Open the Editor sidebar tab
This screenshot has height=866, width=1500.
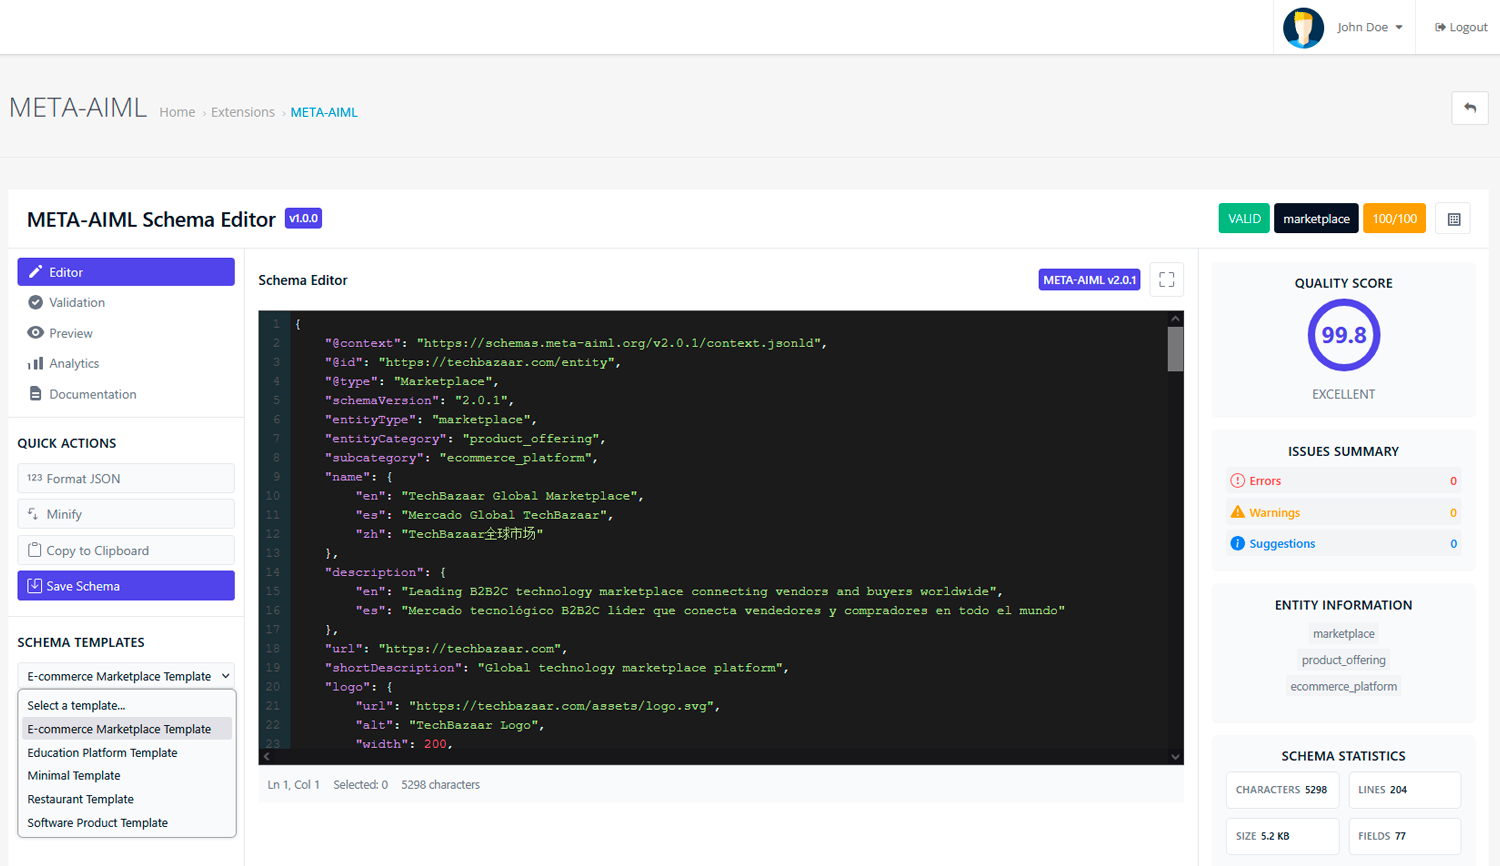click(x=126, y=272)
